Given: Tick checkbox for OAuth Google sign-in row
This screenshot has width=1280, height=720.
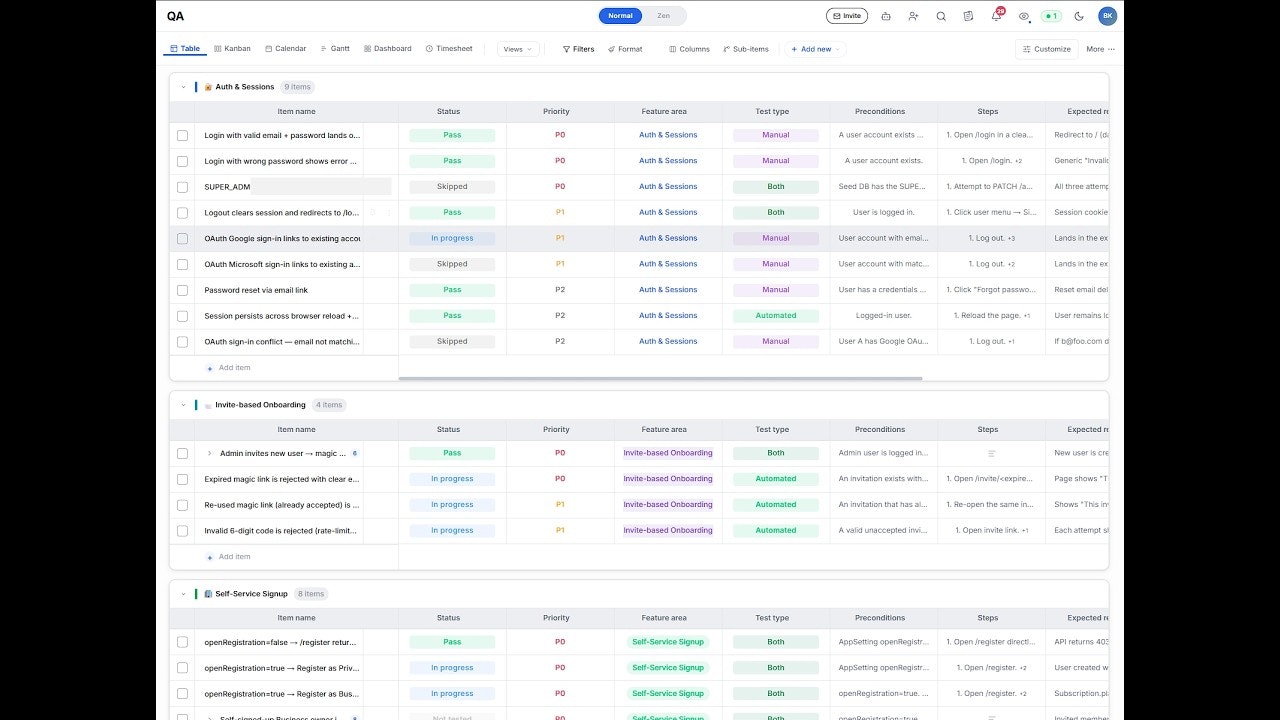Looking at the screenshot, I should [182, 239].
